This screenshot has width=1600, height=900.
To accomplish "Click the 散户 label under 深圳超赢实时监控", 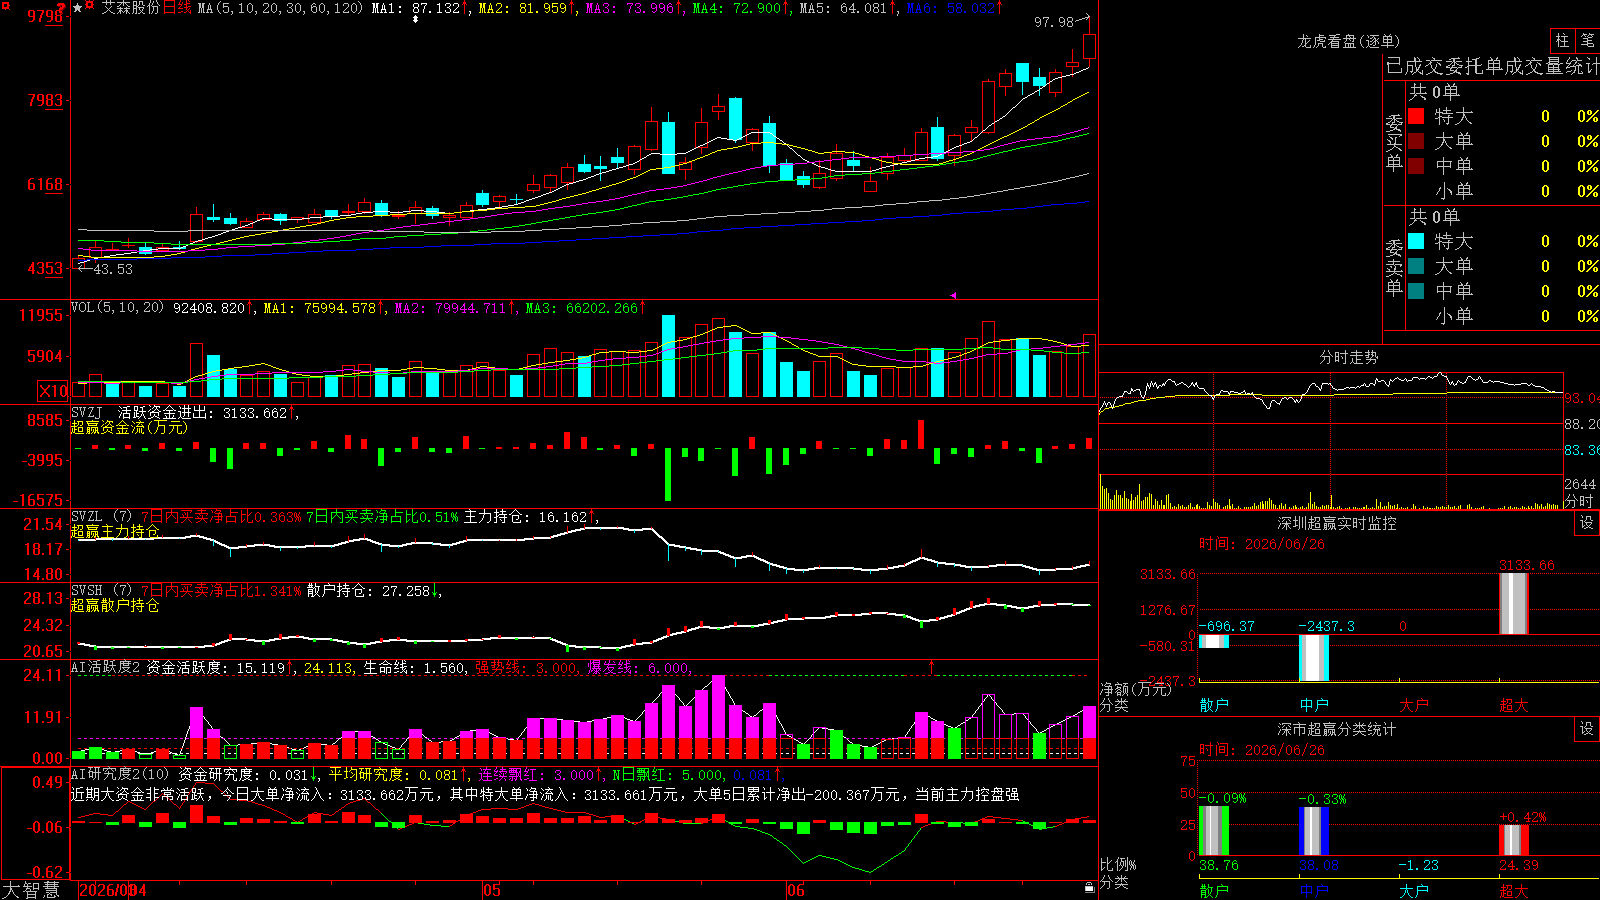I will [1214, 705].
